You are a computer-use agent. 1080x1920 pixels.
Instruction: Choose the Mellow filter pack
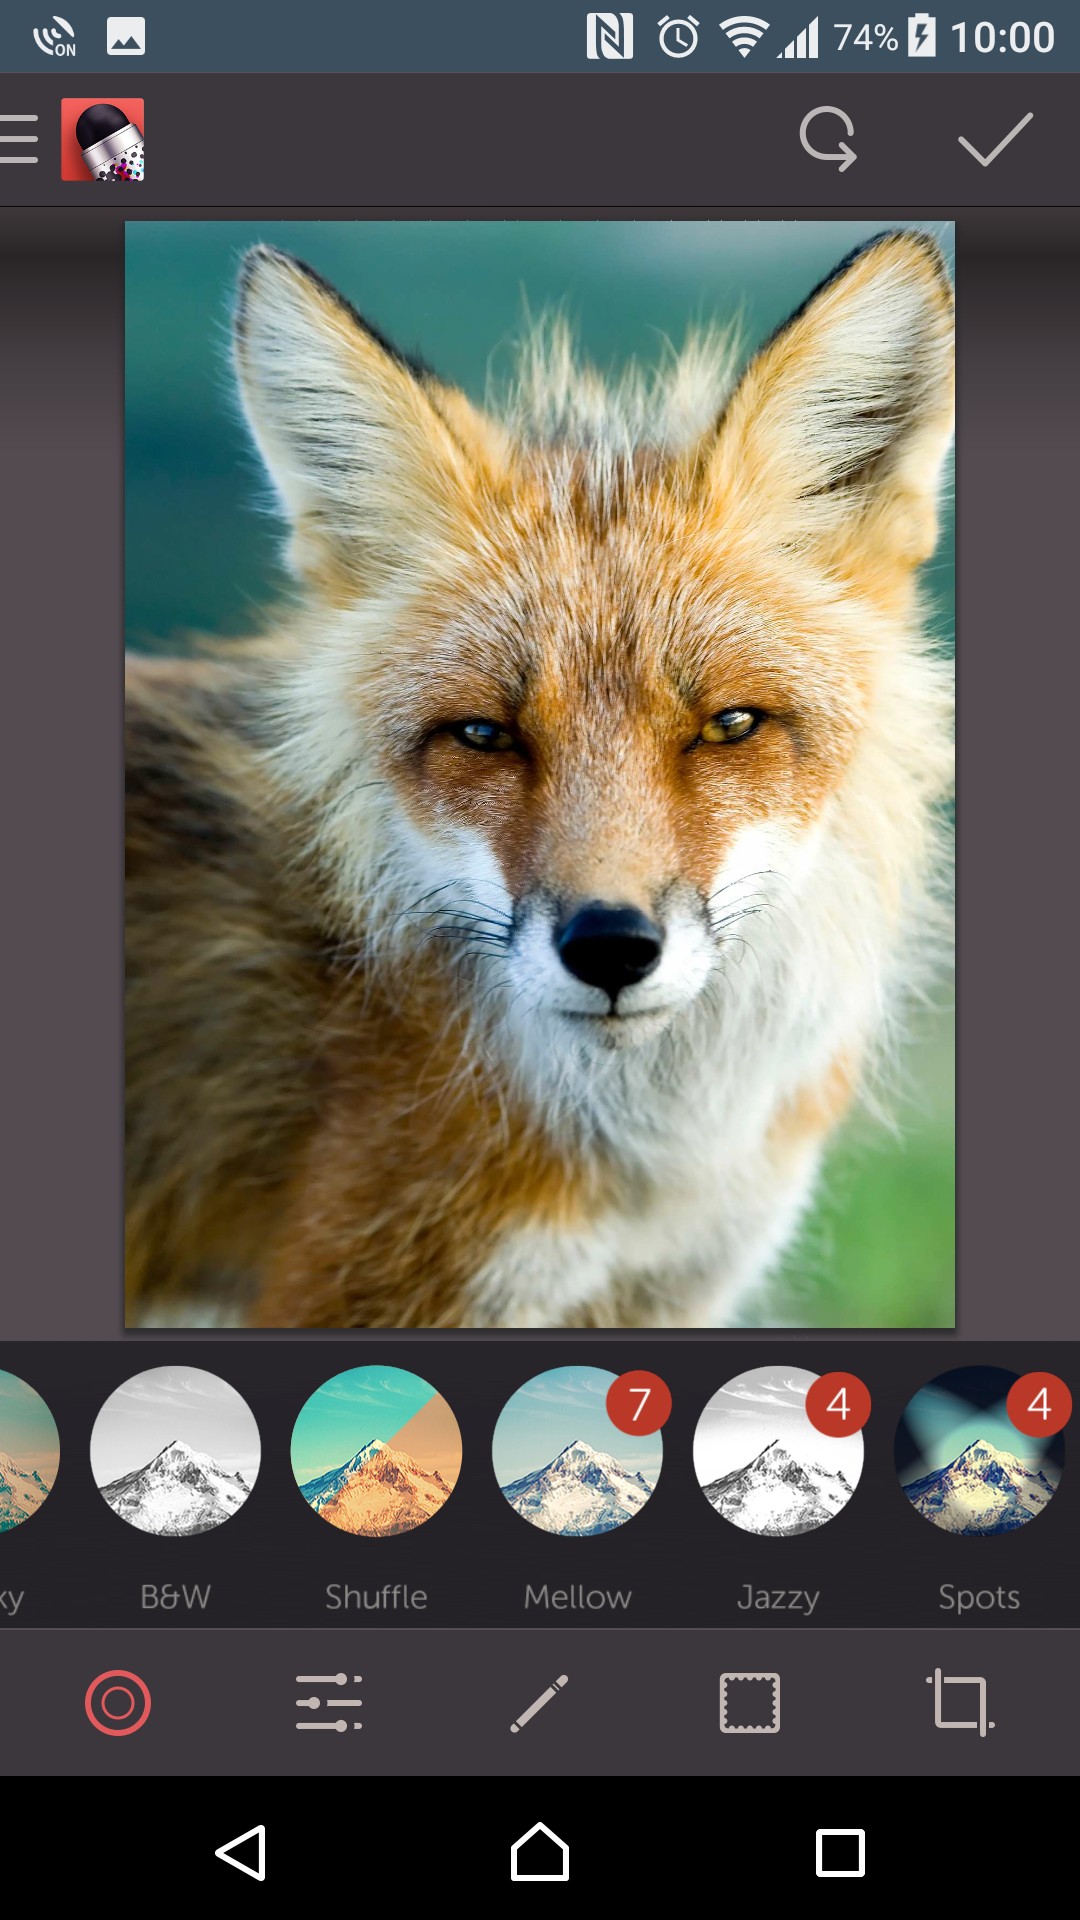pyautogui.click(x=577, y=1450)
